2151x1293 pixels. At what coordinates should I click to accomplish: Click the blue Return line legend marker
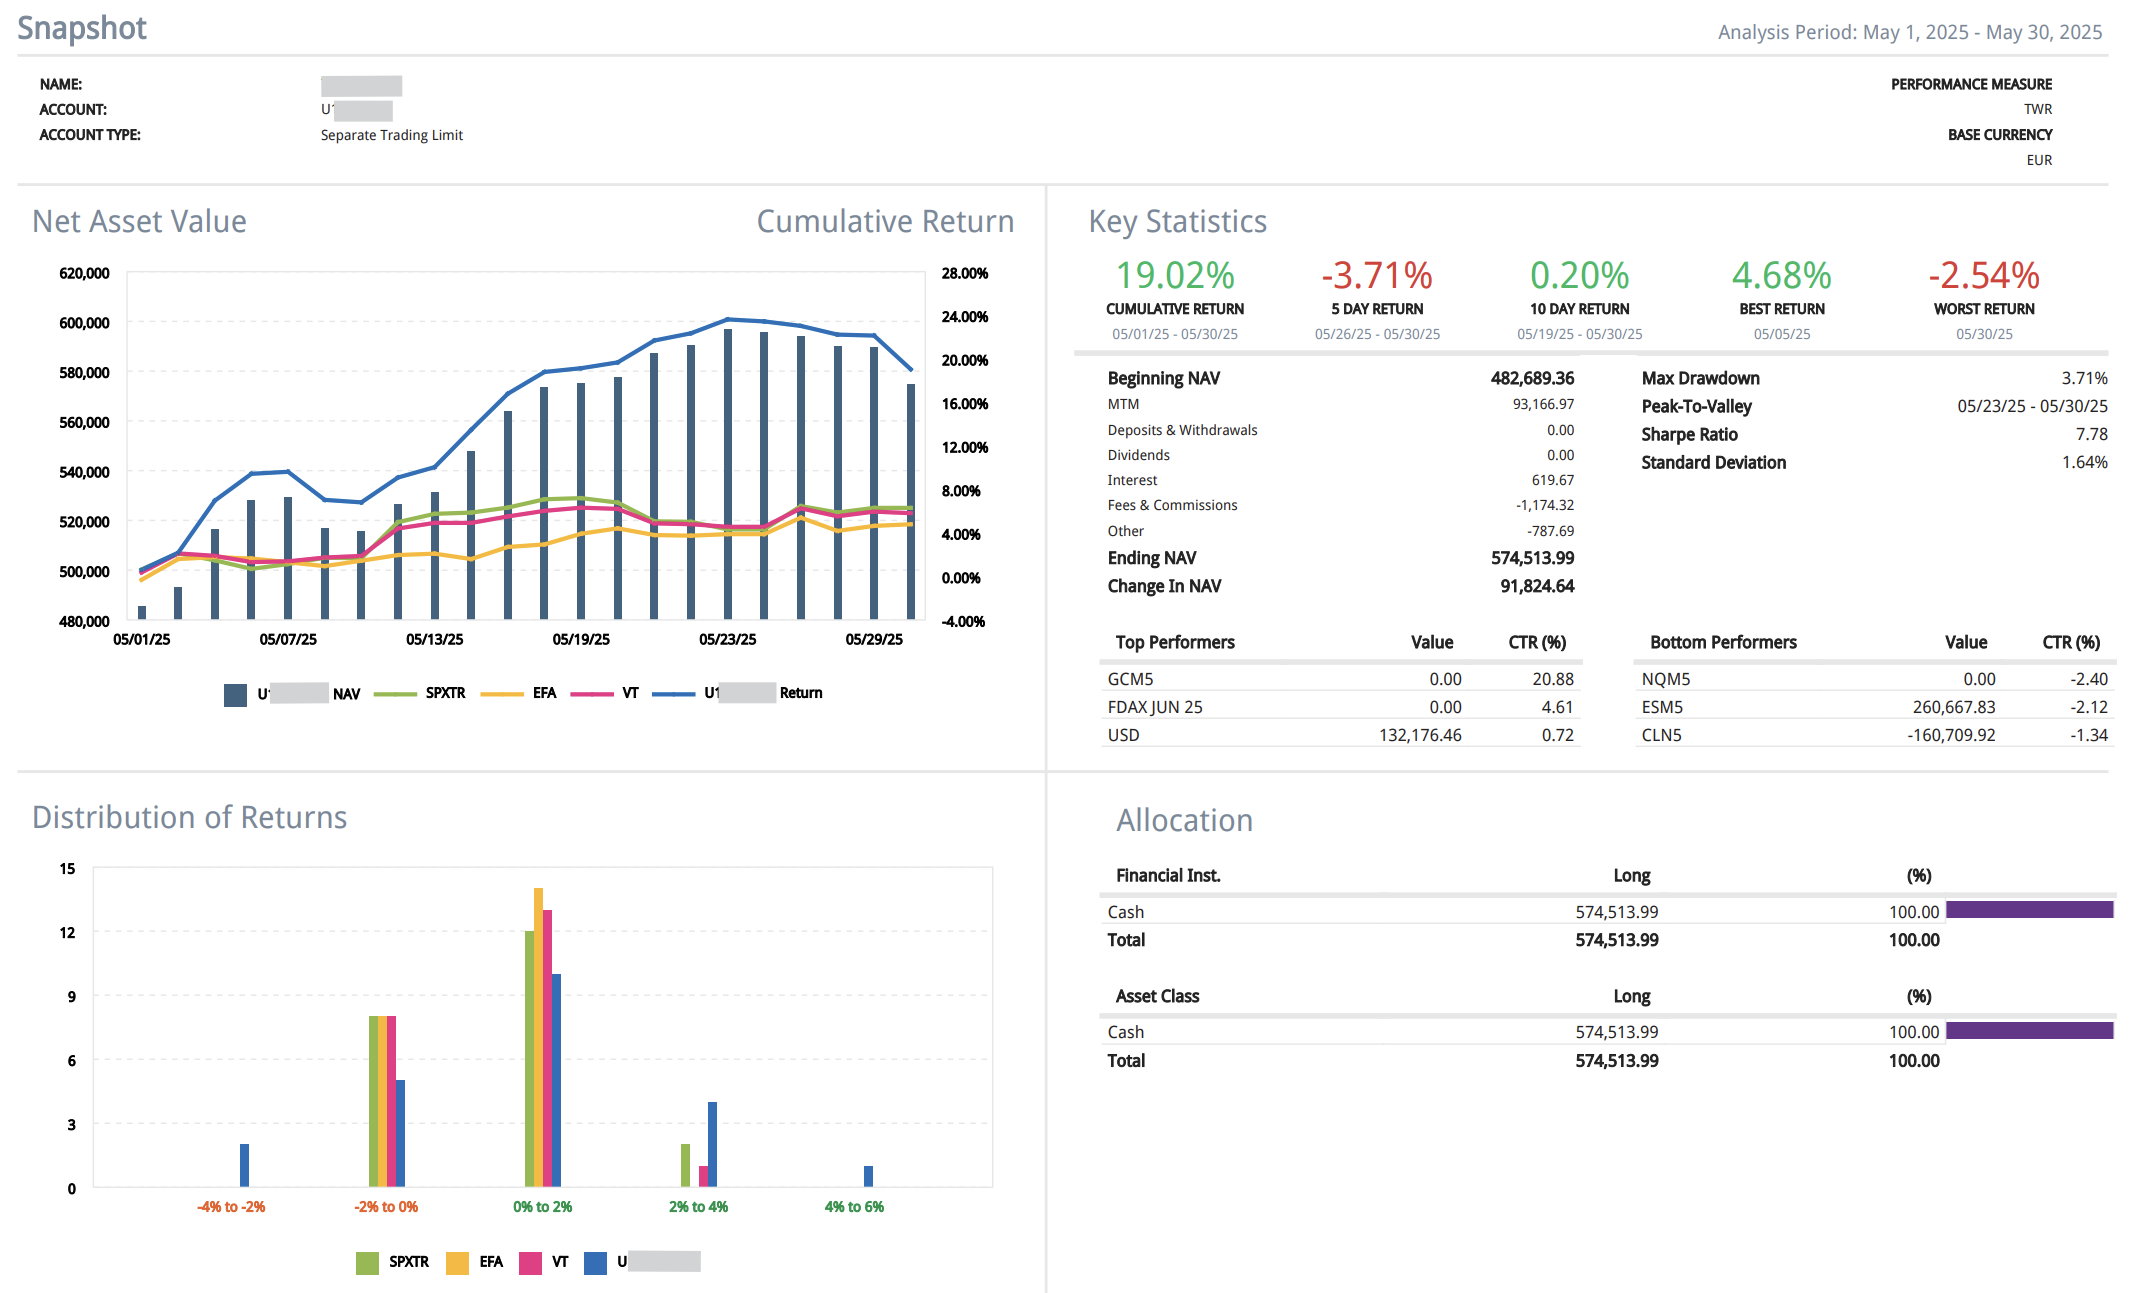point(673,693)
